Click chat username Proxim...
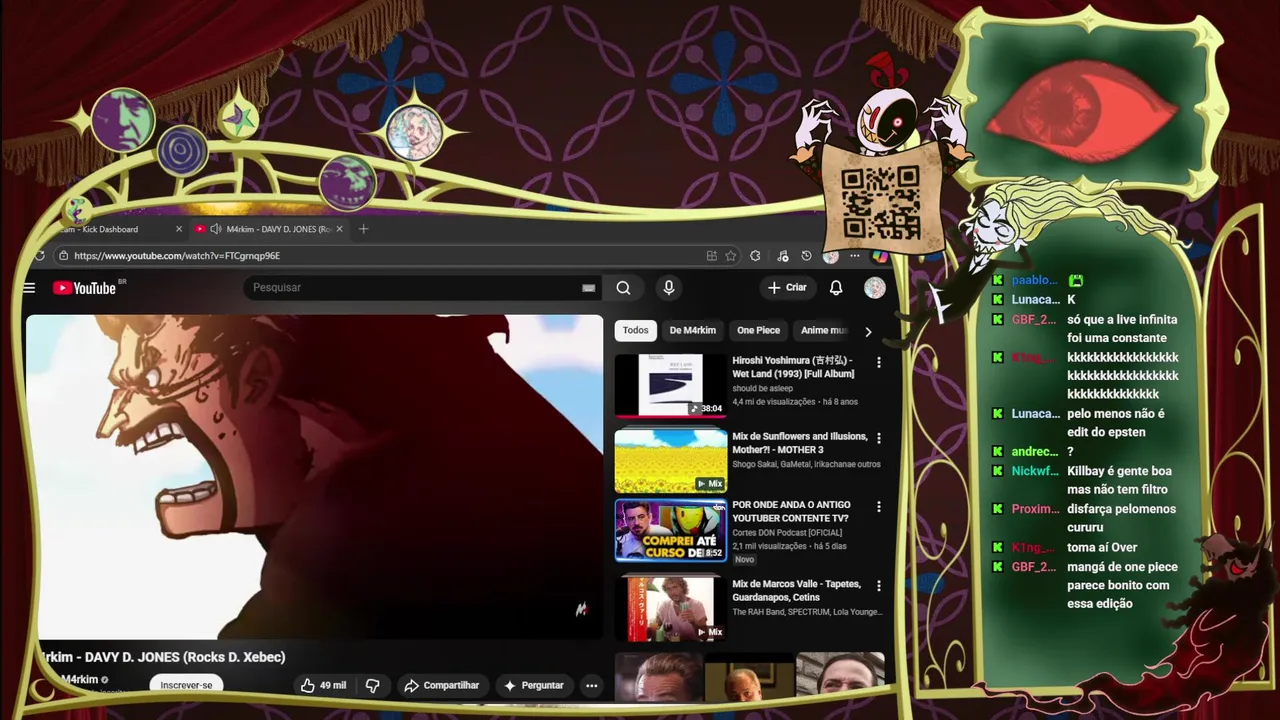Image resolution: width=1280 pixels, height=720 pixels. [1035, 509]
